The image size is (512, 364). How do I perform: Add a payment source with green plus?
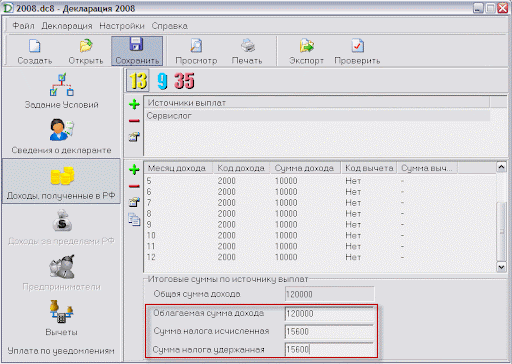coord(134,104)
